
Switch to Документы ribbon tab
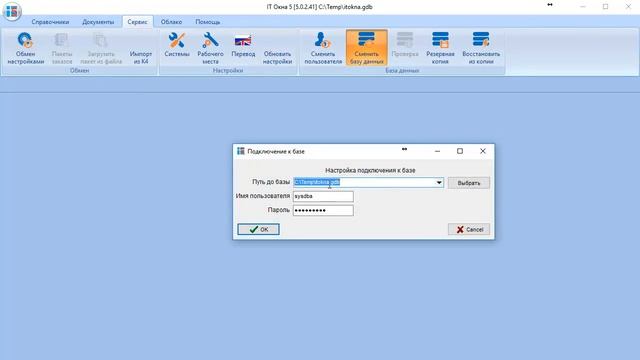[x=98, y=22]
